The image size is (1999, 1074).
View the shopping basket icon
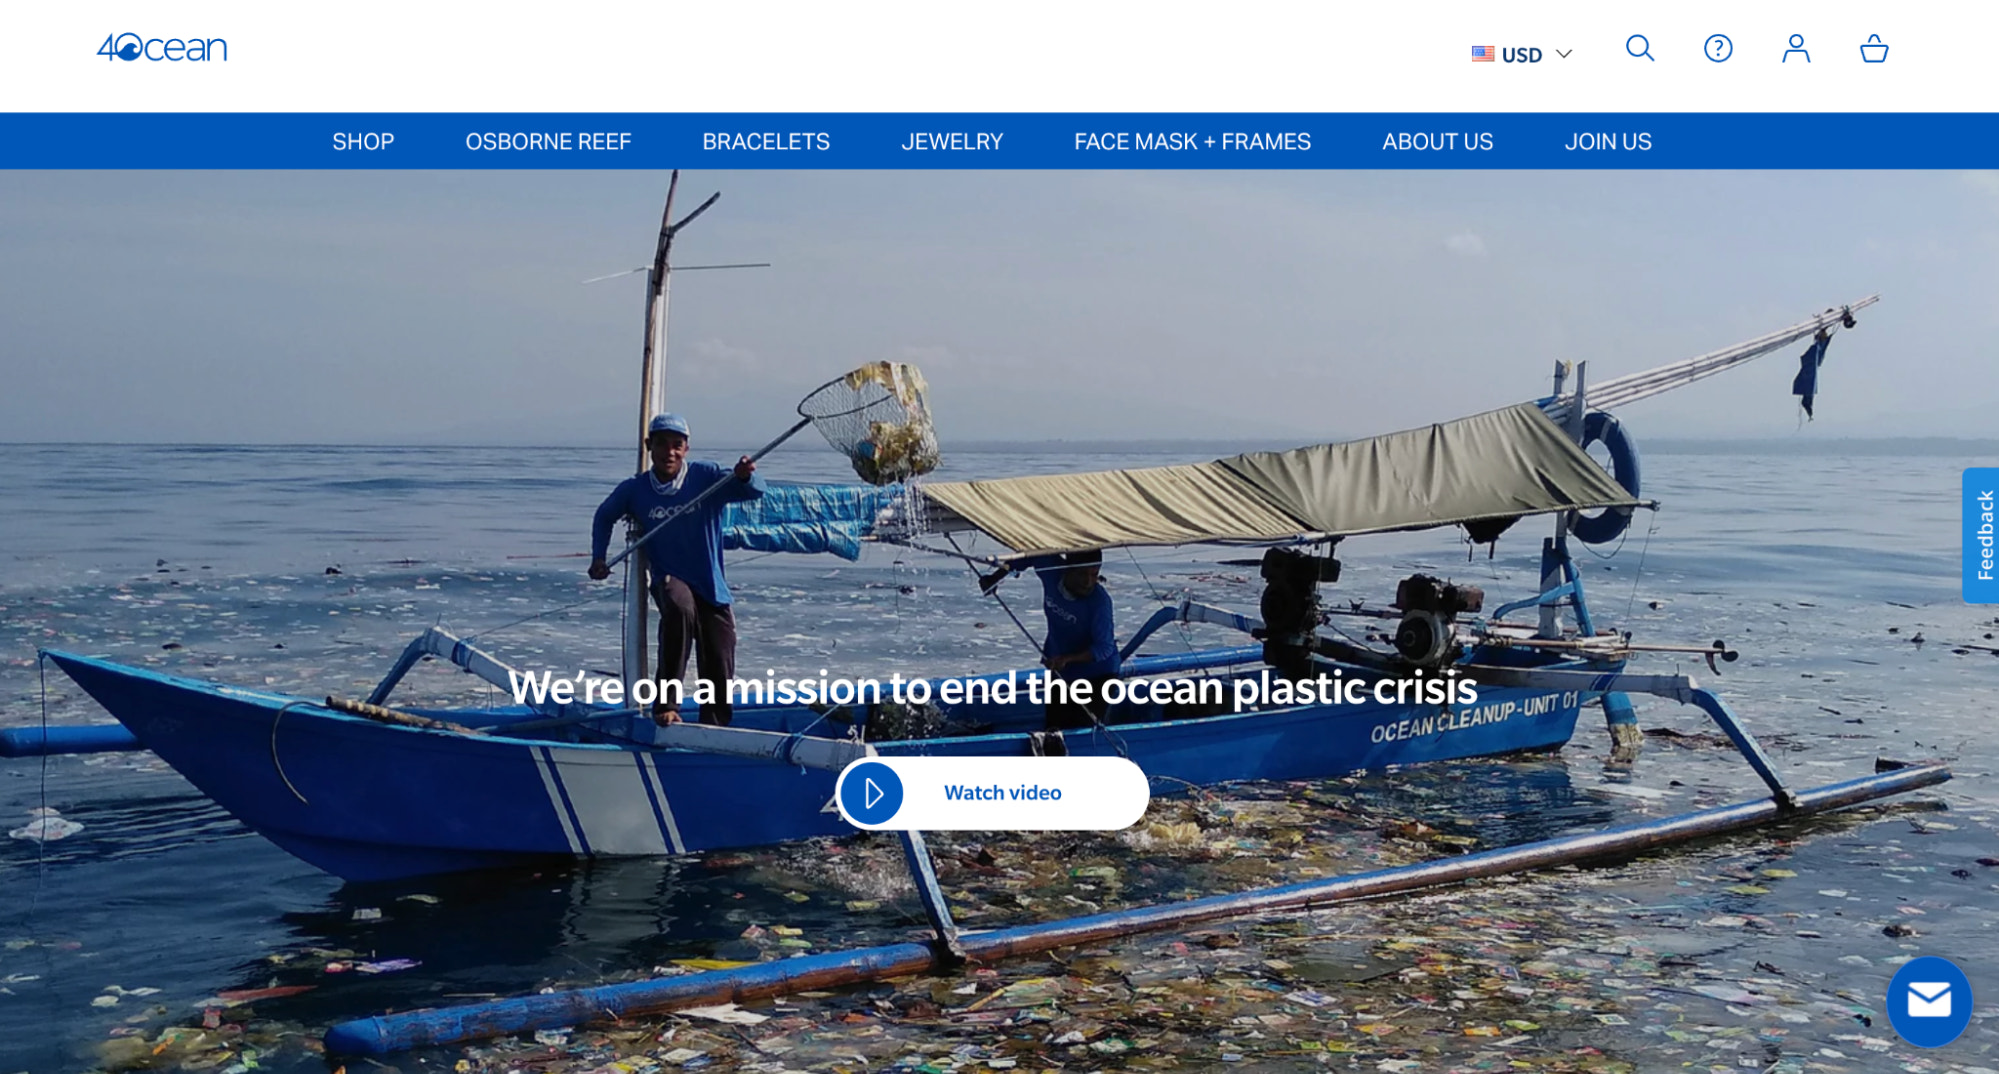tap(1874, 48)
